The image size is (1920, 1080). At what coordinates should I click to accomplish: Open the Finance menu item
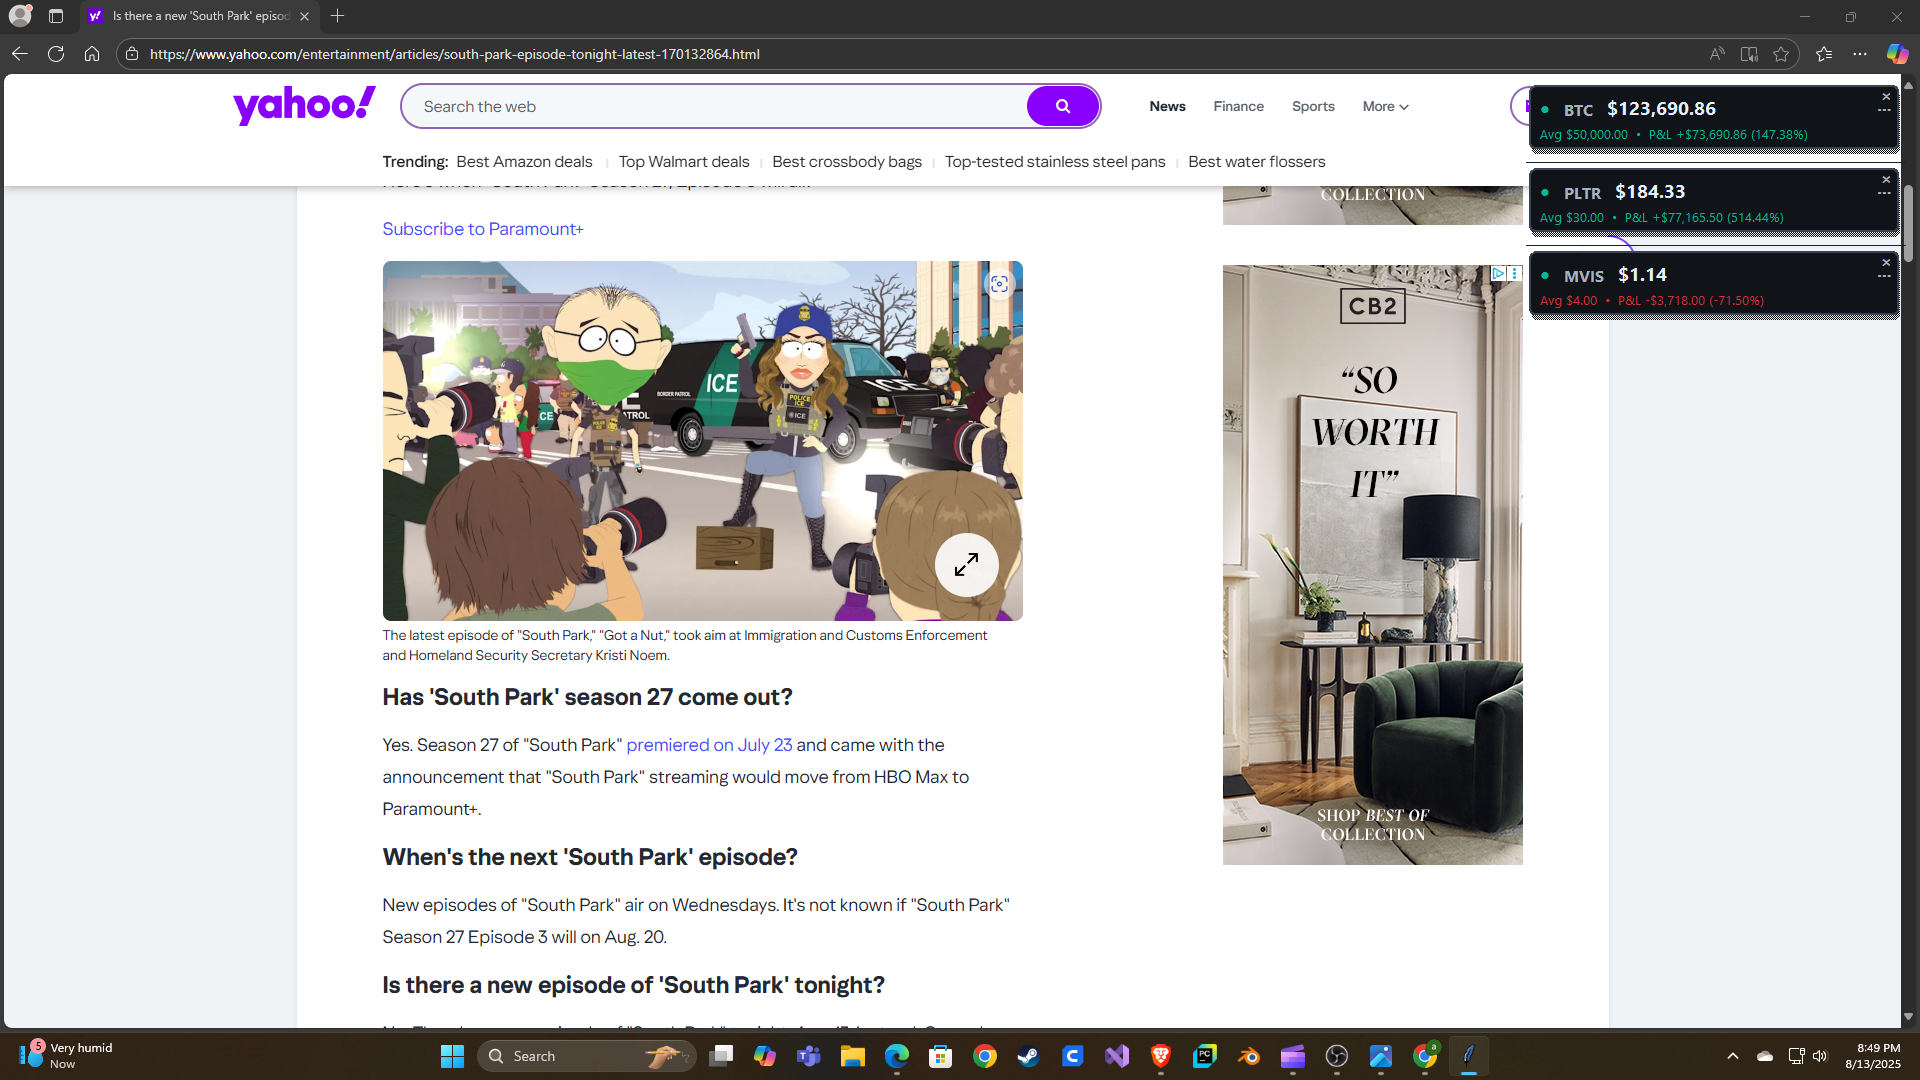tap(1238, 106)
